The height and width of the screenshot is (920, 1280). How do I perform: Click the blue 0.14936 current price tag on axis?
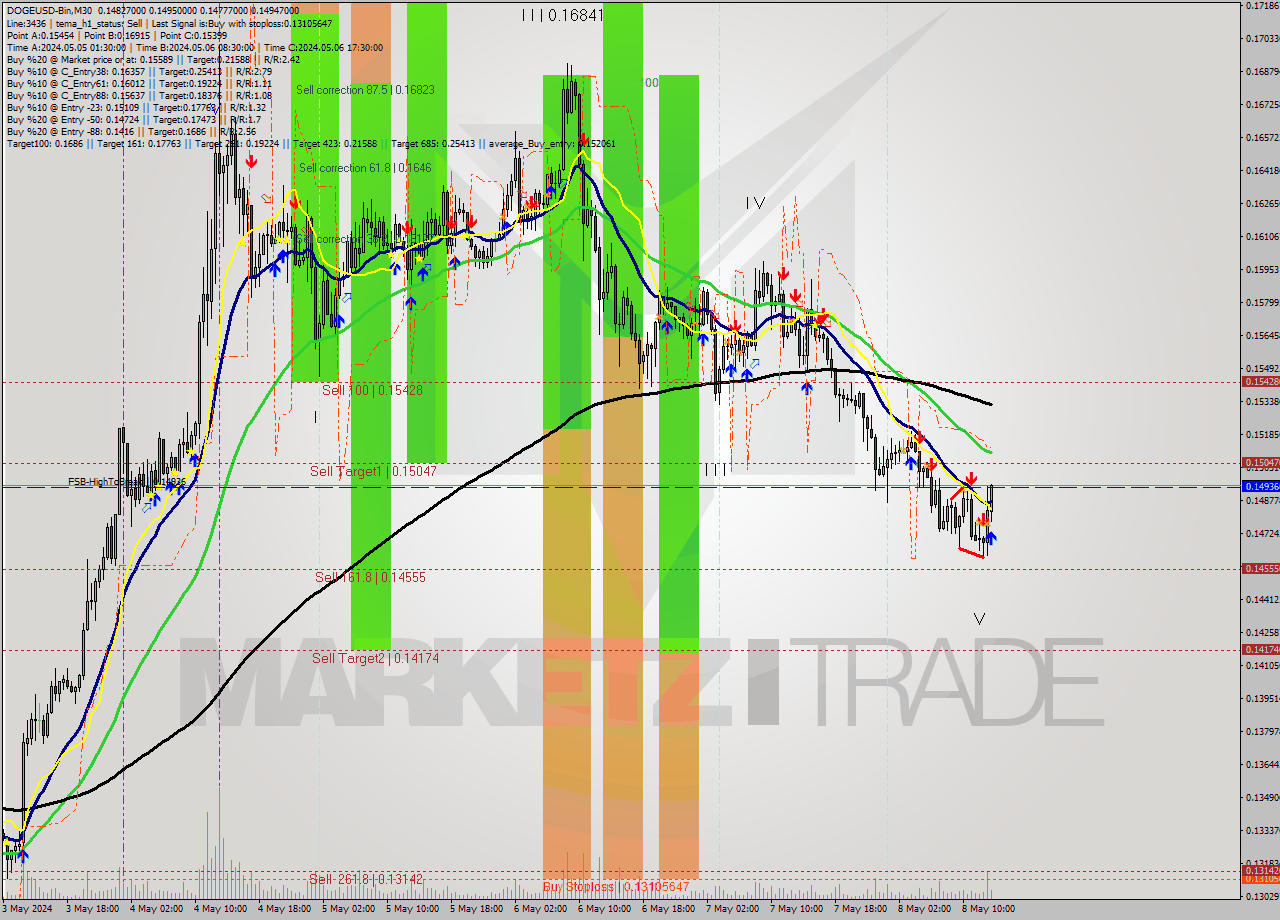1257,486
